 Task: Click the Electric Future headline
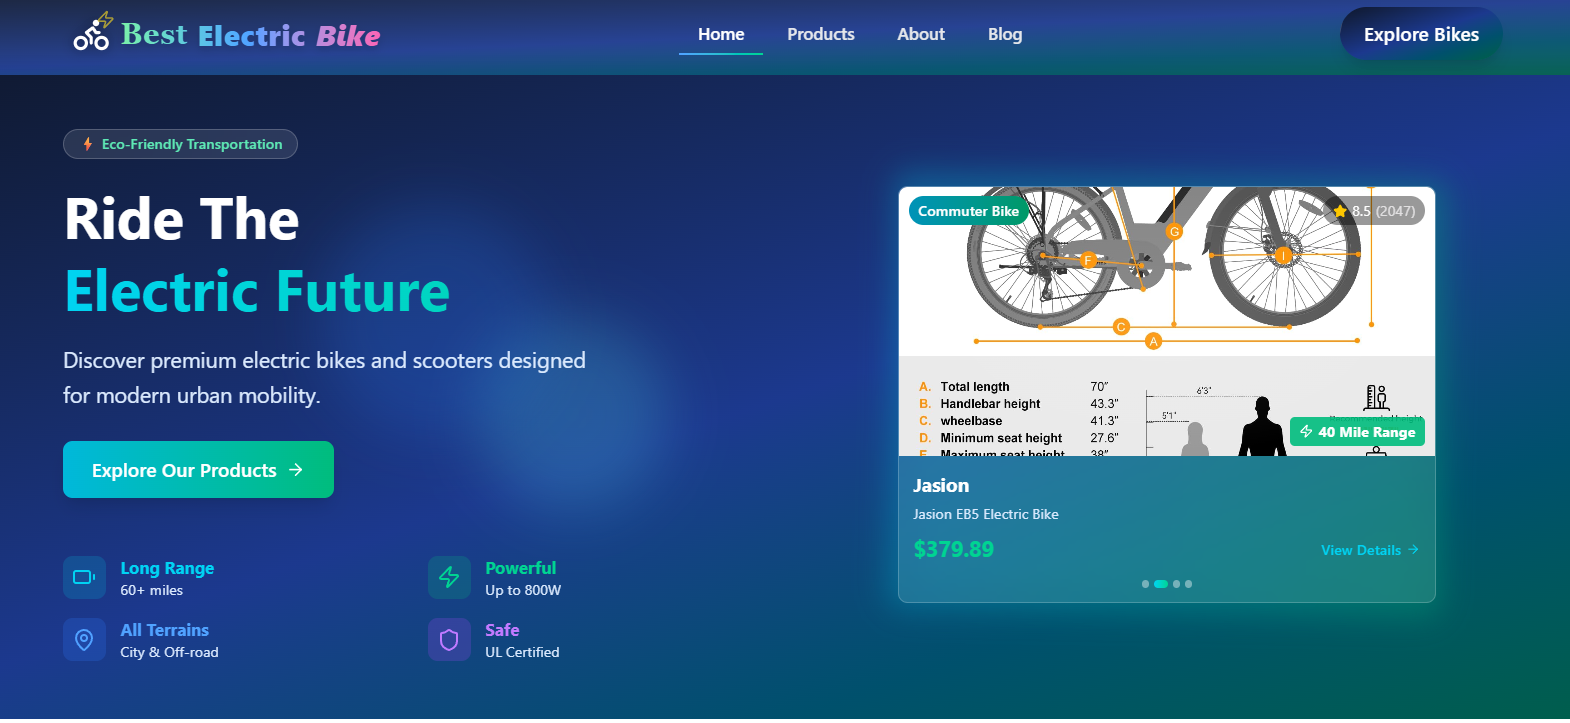coord(257,291)
